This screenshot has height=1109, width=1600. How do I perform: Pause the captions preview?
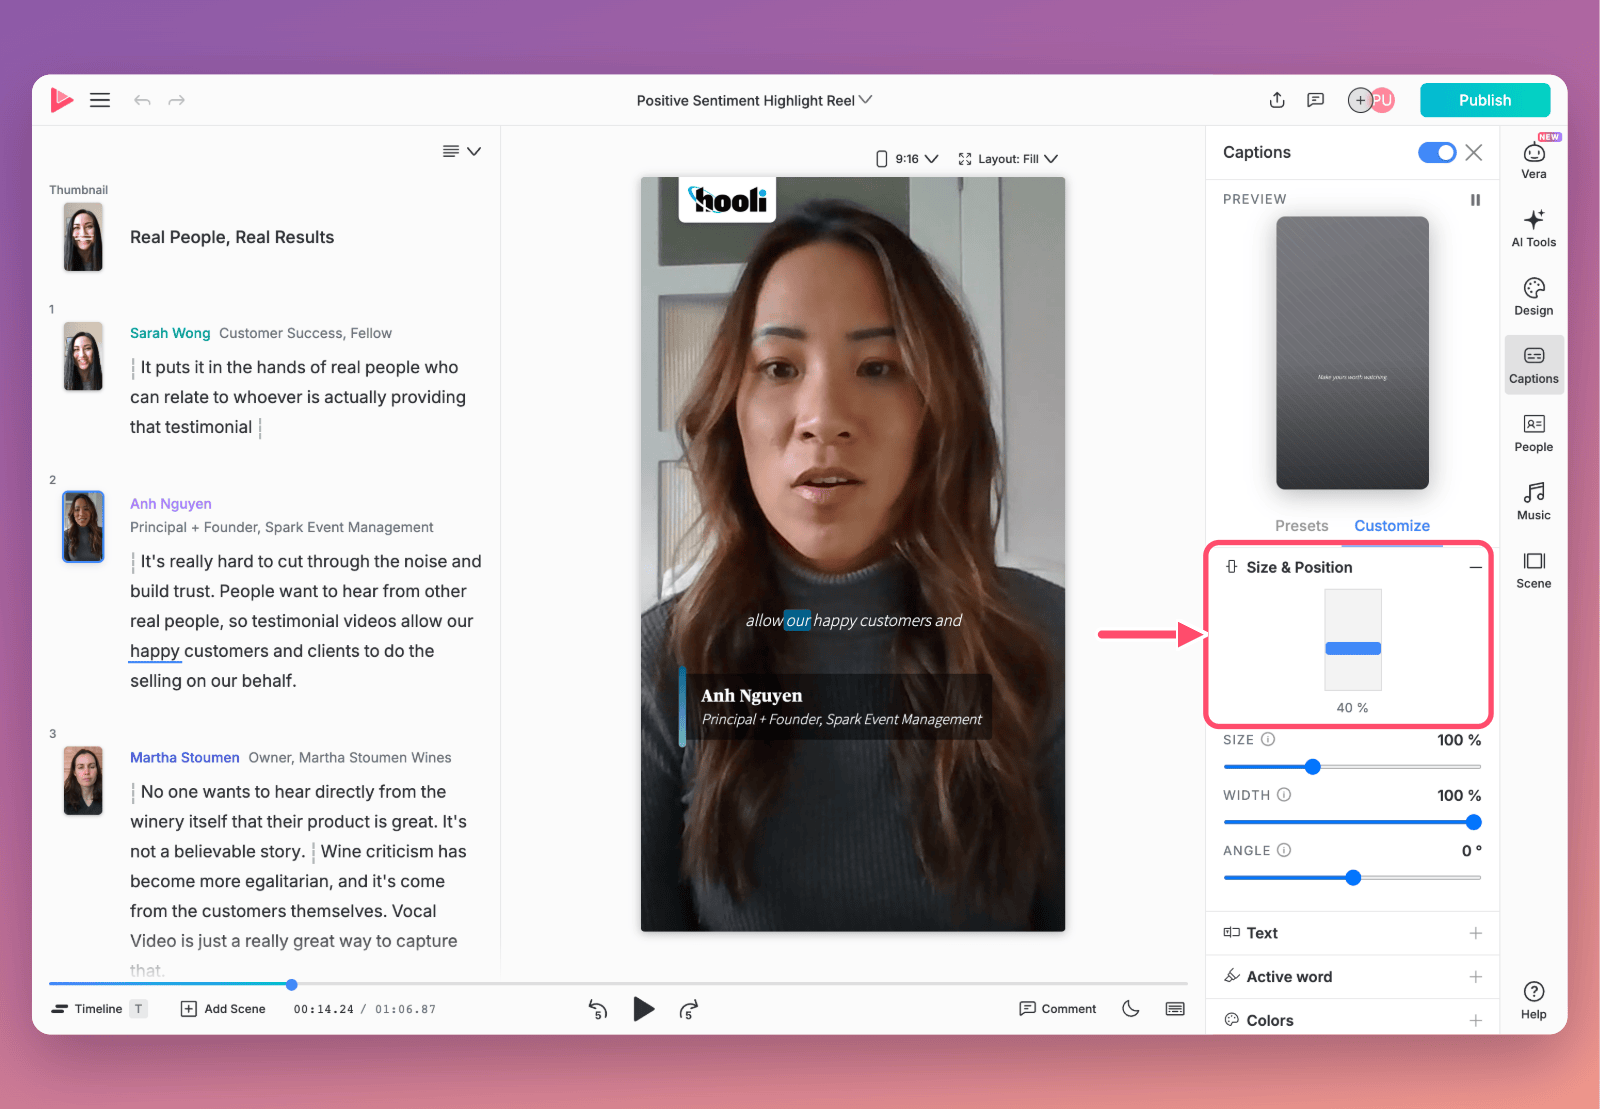[1475, 200]
